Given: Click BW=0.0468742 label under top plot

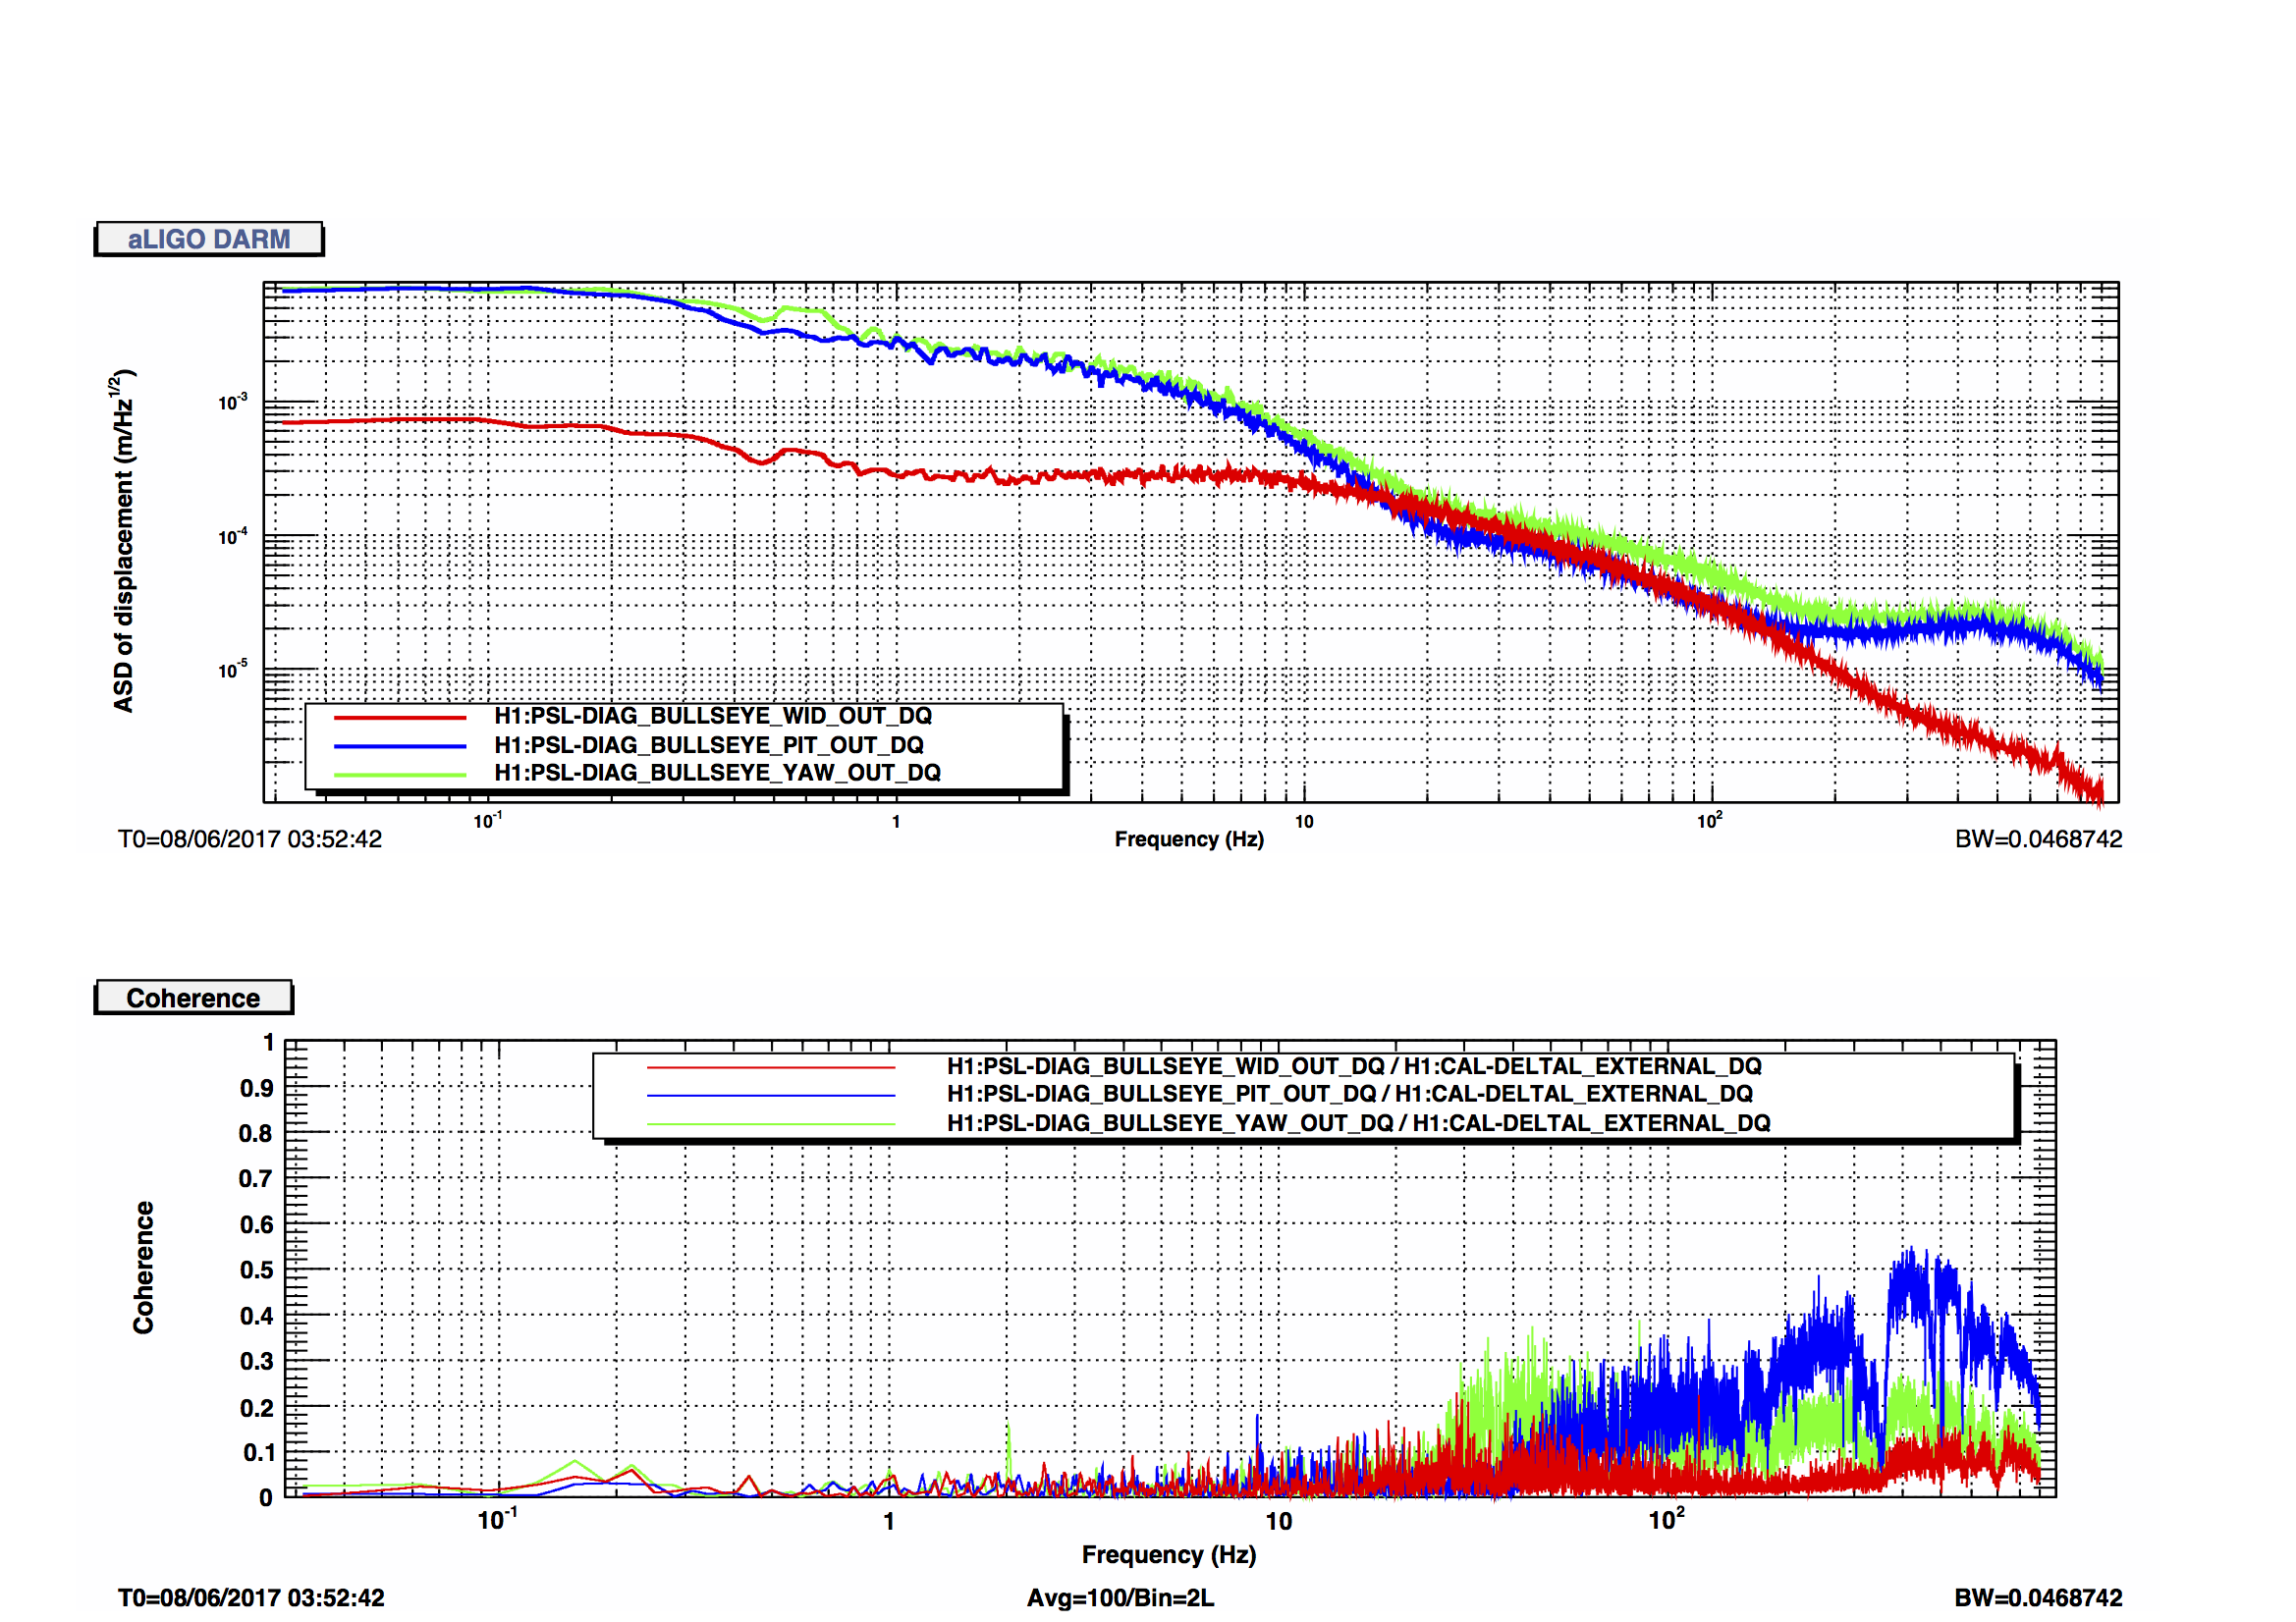Looking at the screenshot, I should [x=2038, y=839].
